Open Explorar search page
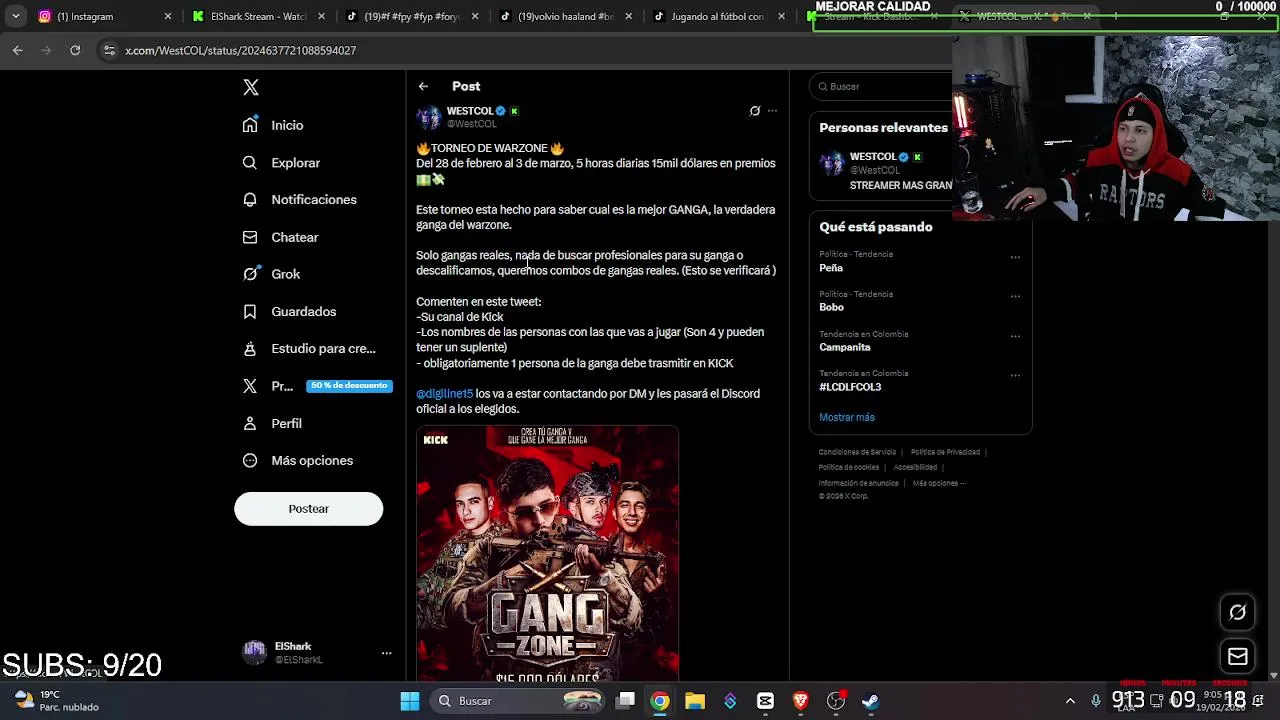The image size is (1280, 720). coord(281,162)
